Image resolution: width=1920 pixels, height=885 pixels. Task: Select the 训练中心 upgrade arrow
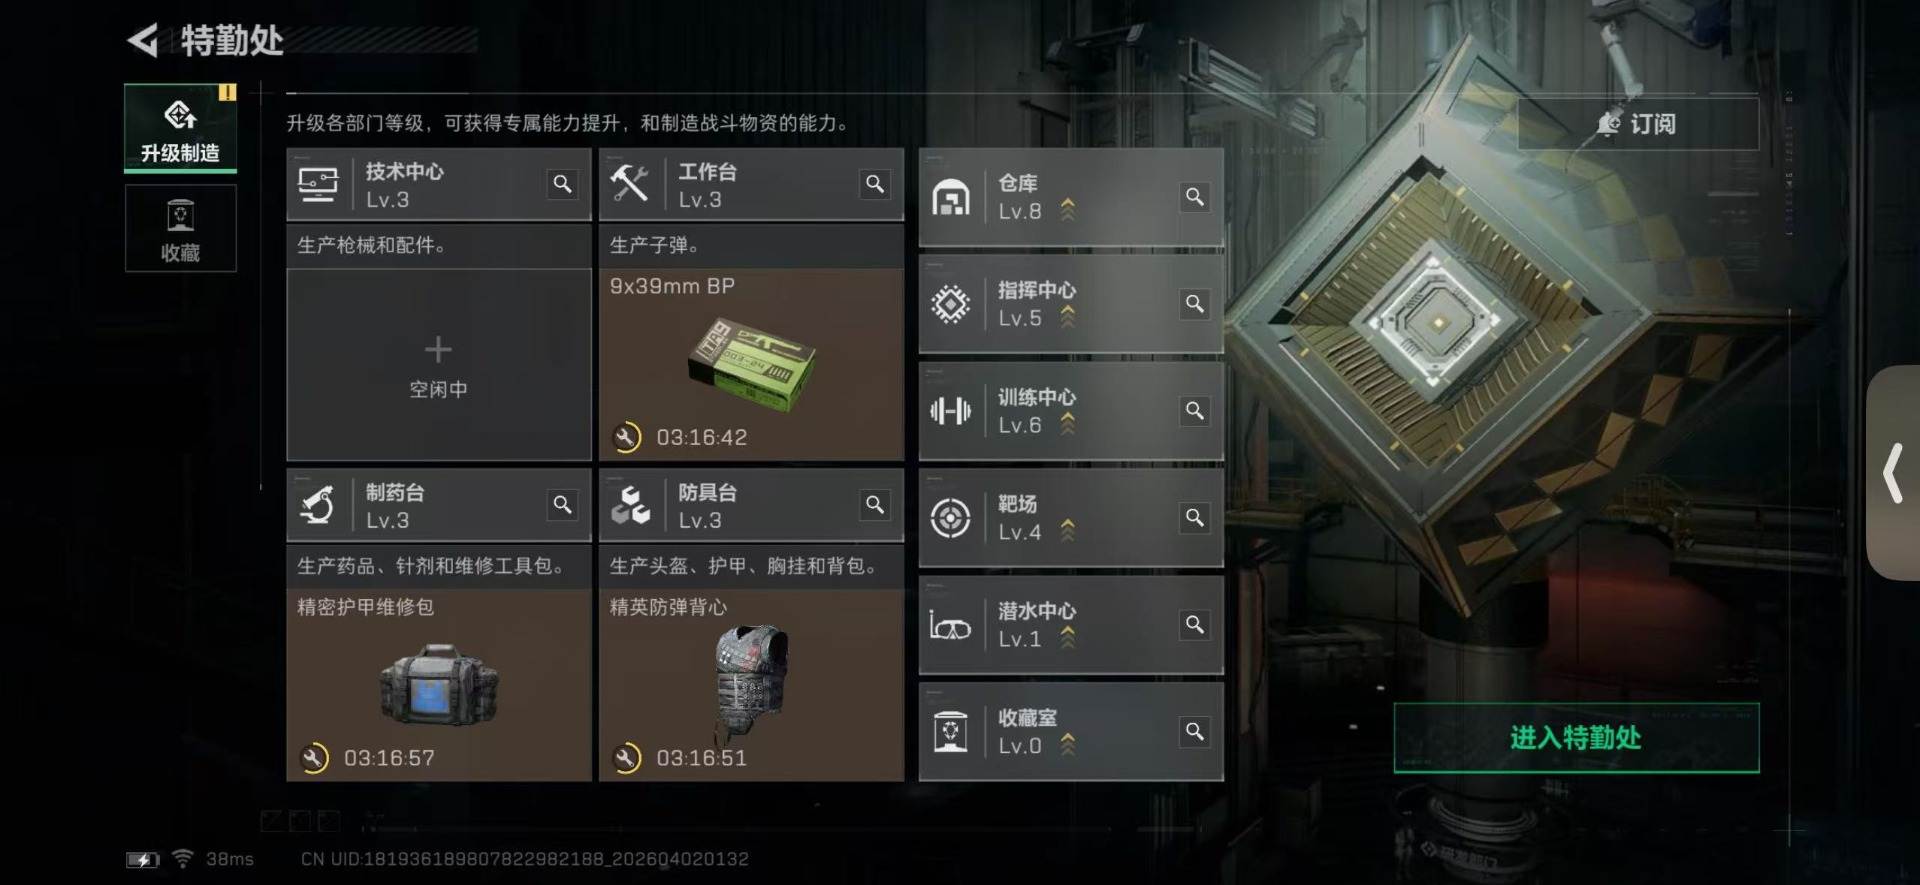pyautogui.click(x=1068, y=424)
